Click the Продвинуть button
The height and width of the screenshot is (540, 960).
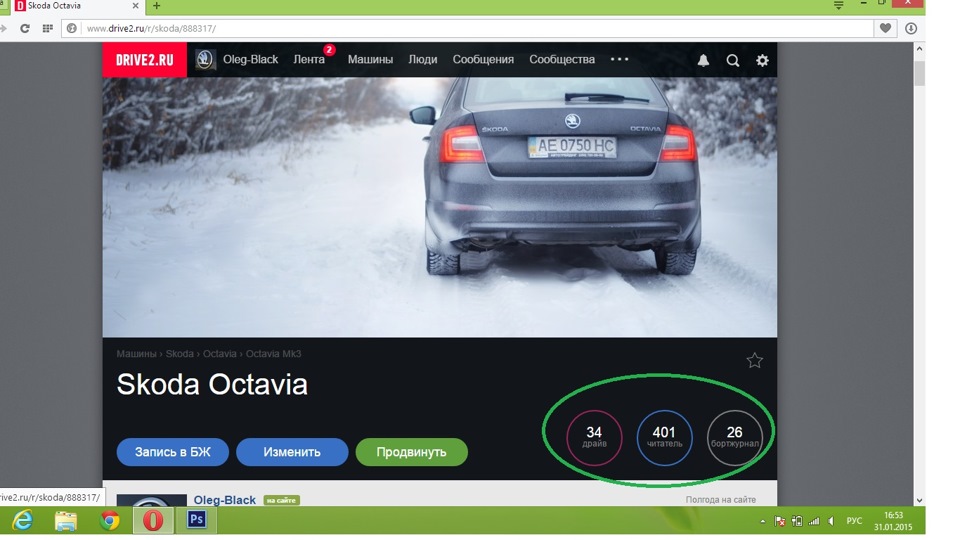(411, 452)
